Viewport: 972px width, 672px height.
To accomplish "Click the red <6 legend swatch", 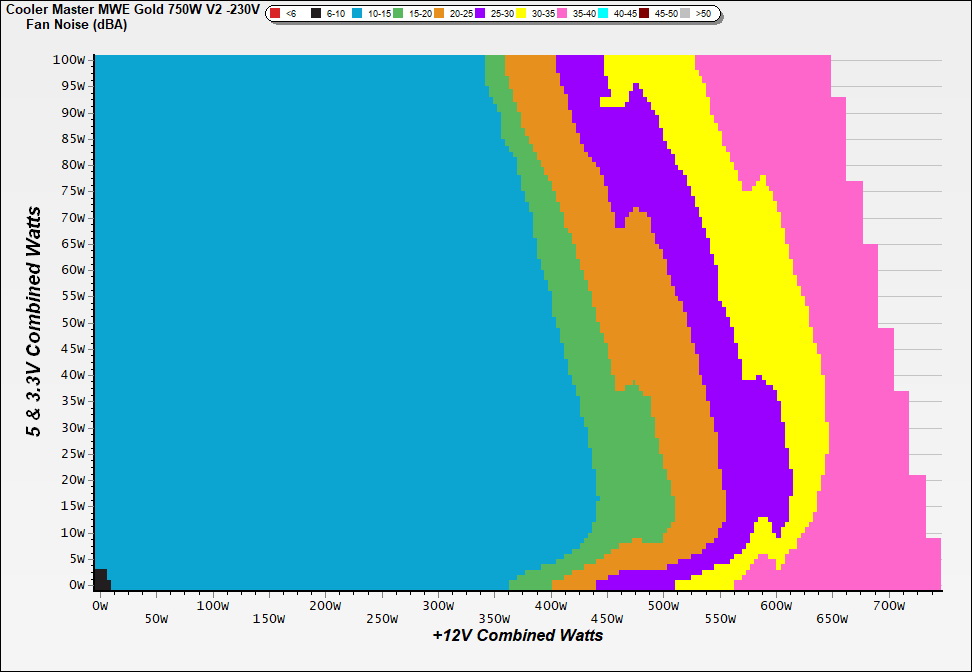I will click(275, 14).
